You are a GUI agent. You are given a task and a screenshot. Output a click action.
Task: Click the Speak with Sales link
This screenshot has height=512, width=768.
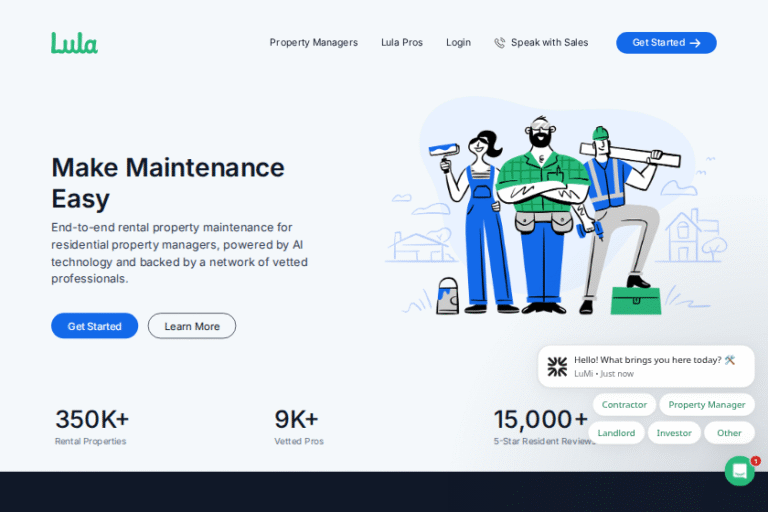coord(549,43)
